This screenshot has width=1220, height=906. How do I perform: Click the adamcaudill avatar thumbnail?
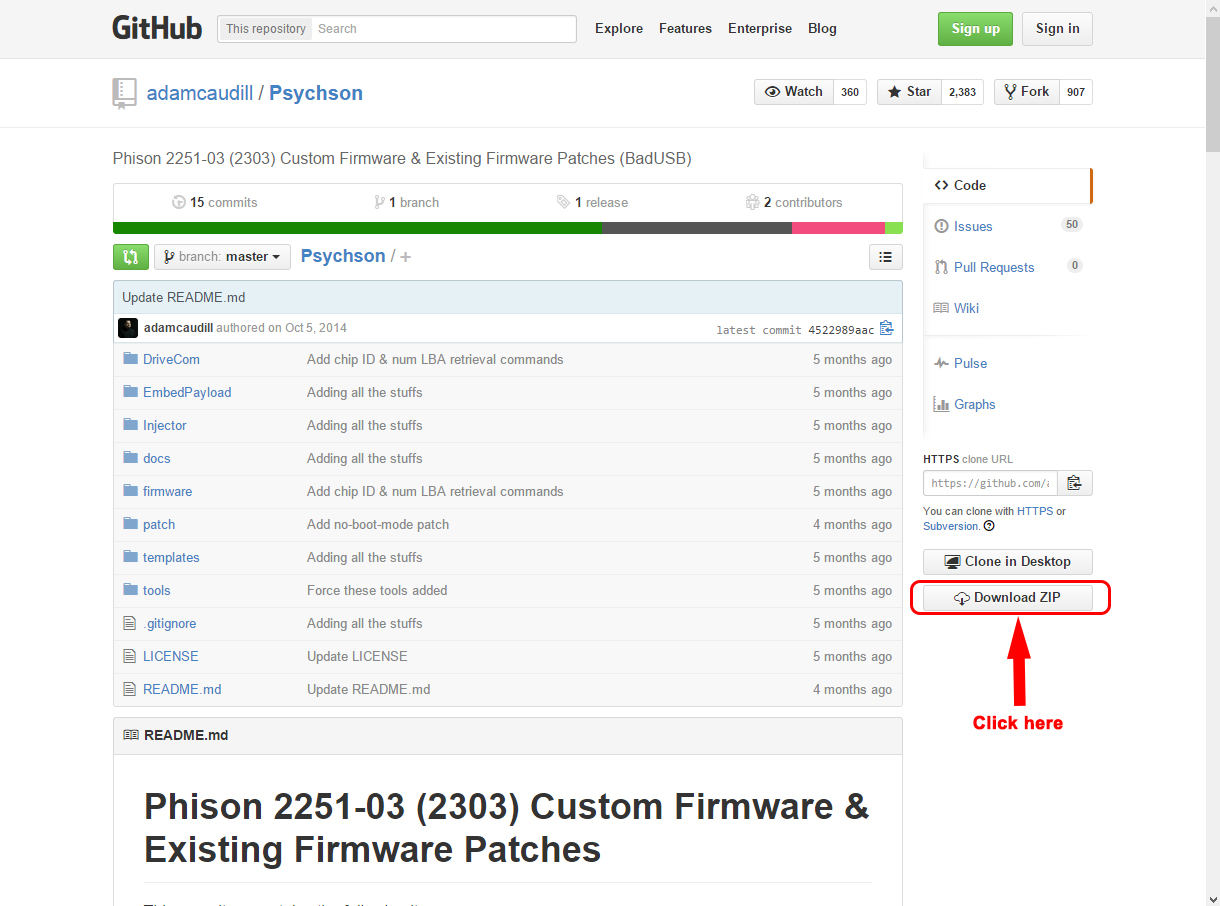coord(128,328)
